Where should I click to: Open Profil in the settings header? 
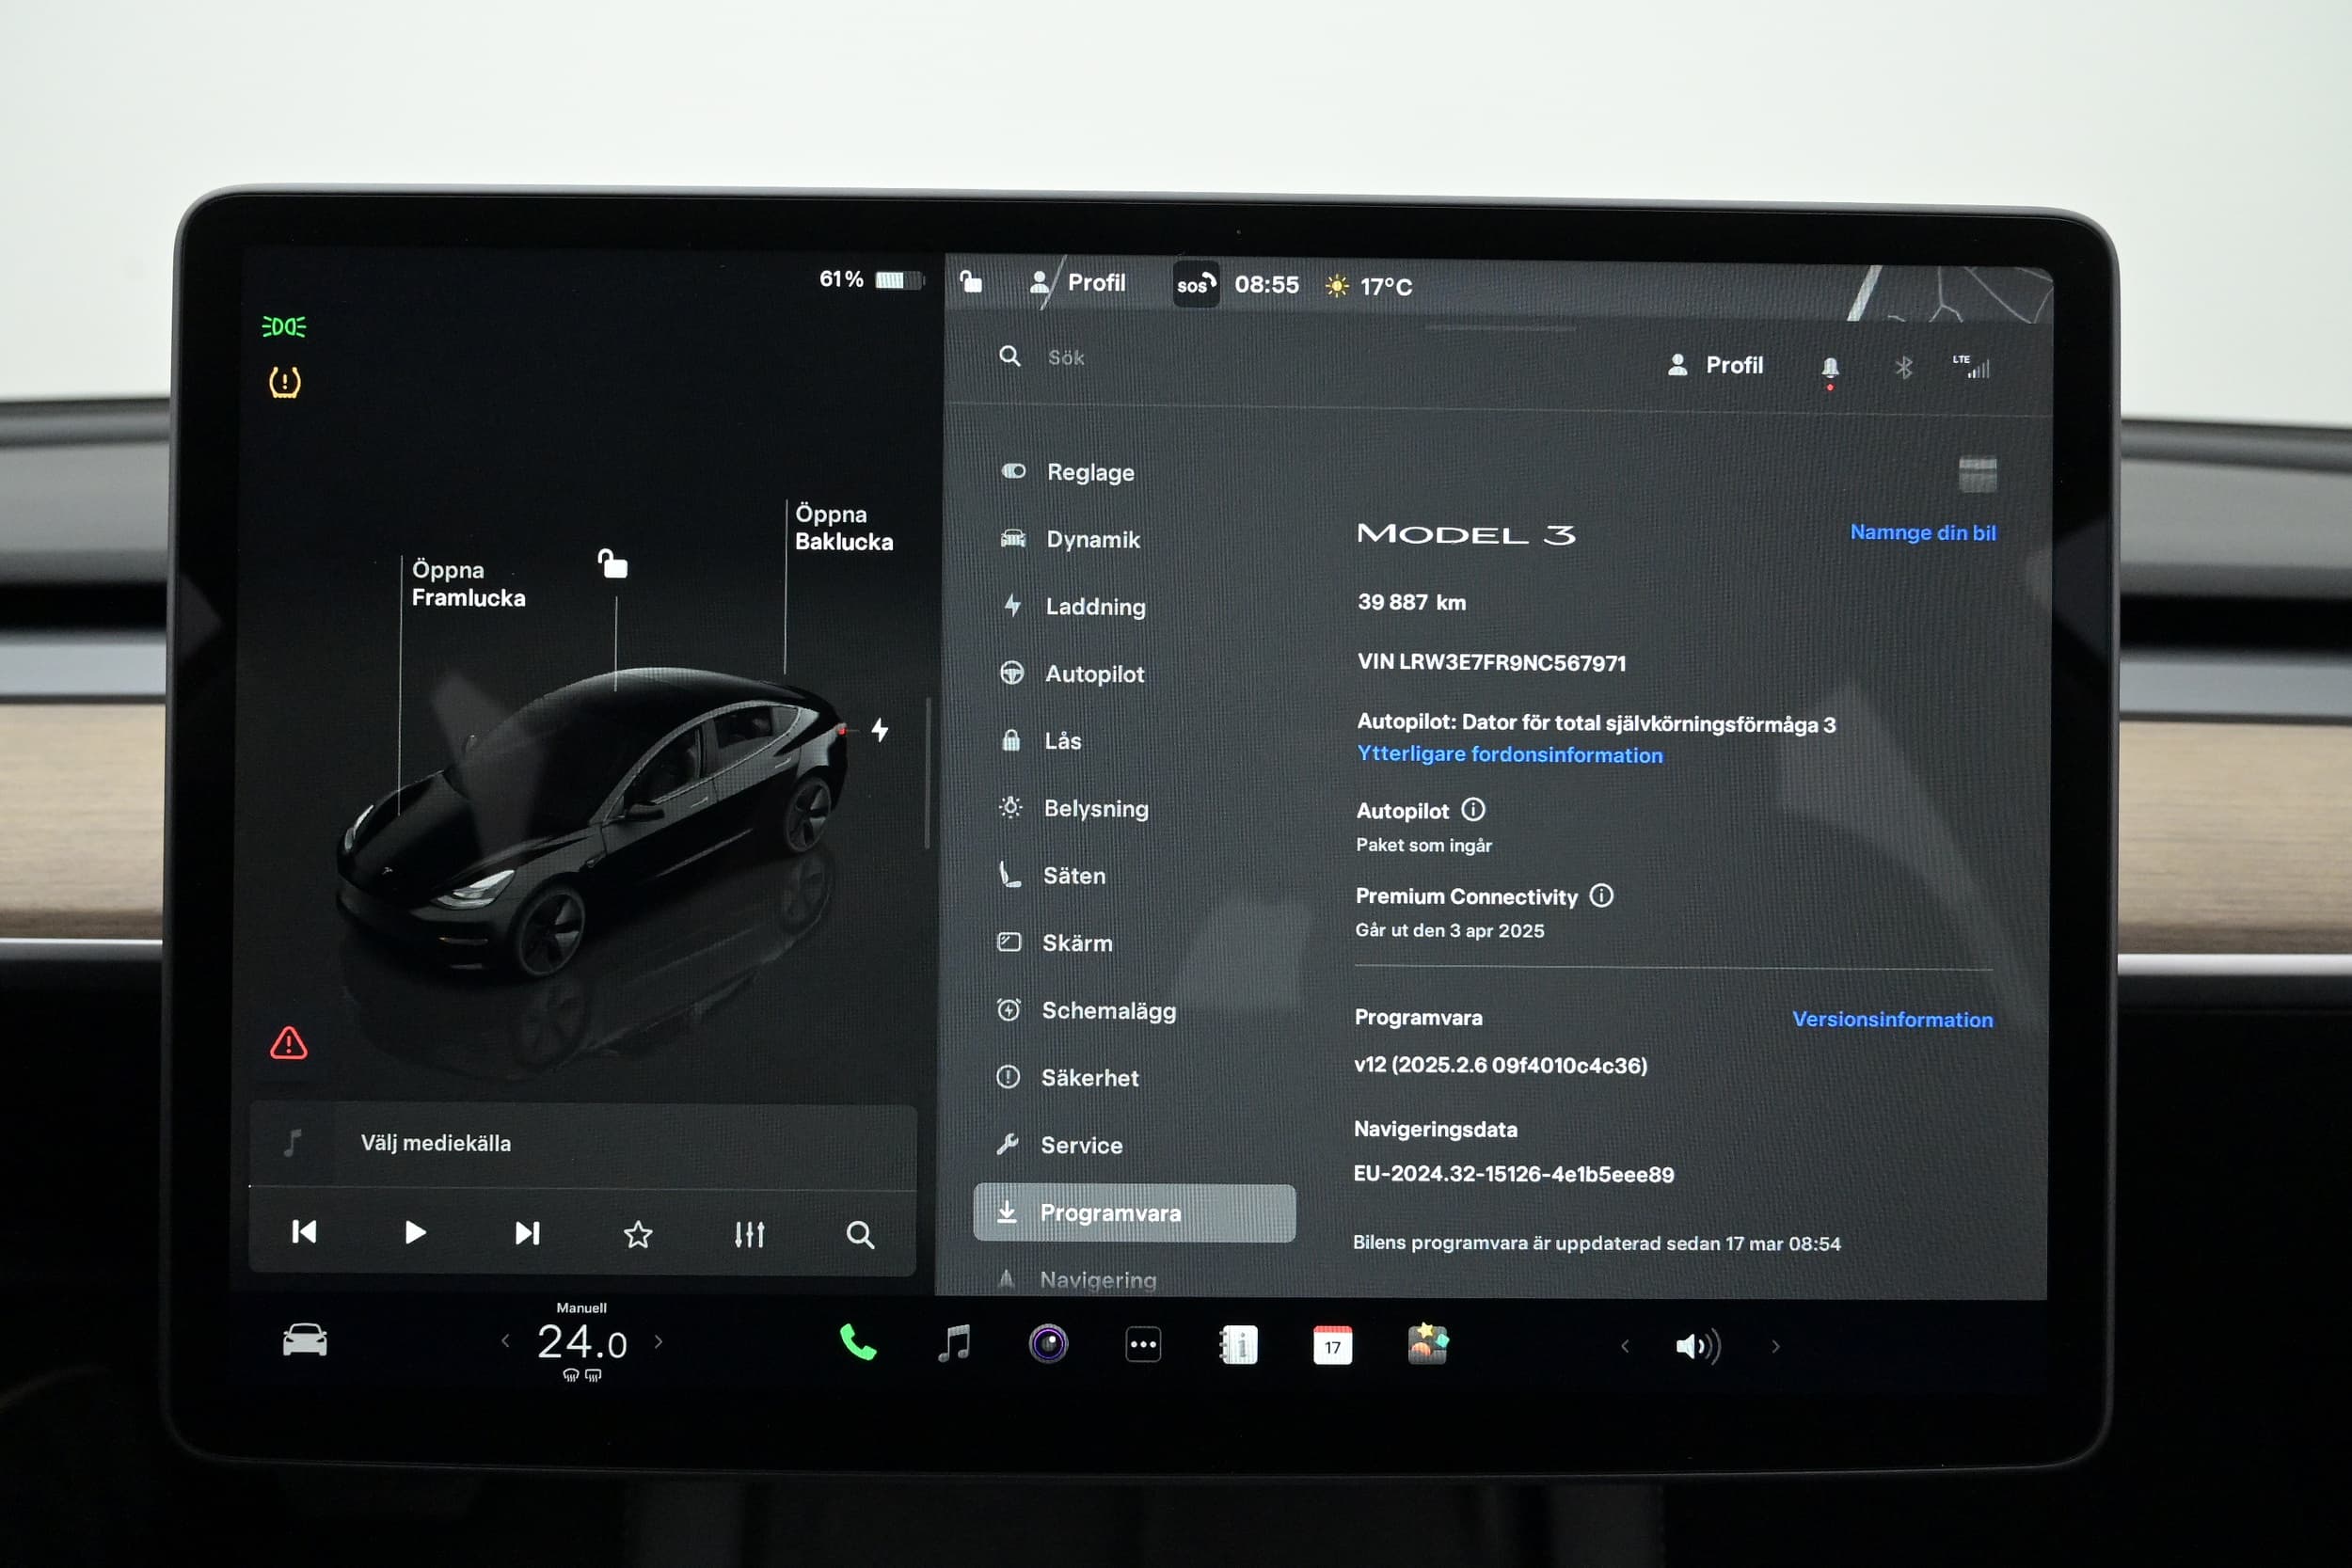(1716, 366)
